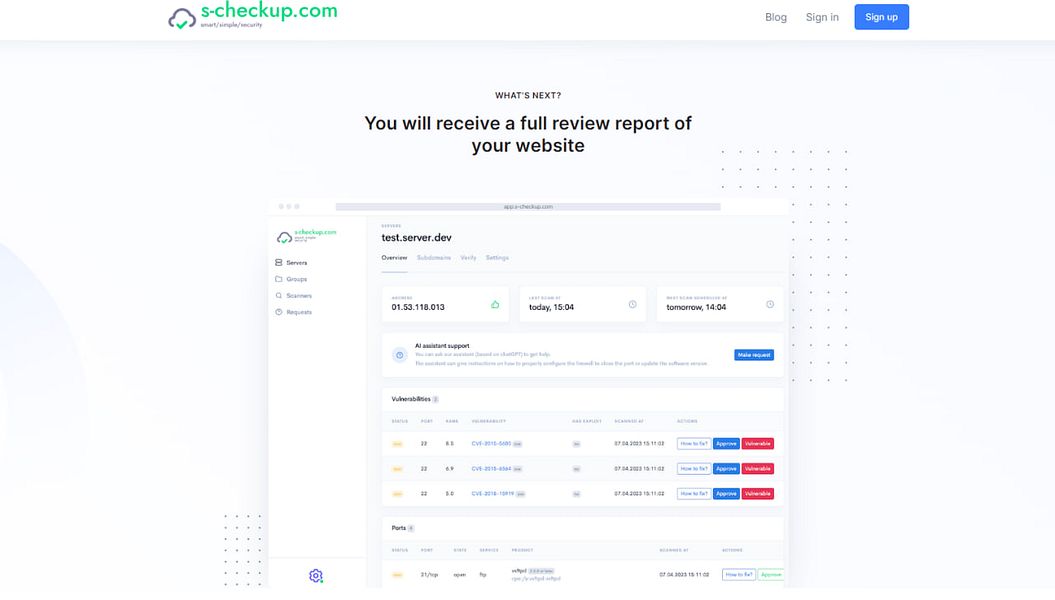Click the green thumbs-up icon beside the address
Viewport: 1055px width, 600px height.
pos(495,305)
